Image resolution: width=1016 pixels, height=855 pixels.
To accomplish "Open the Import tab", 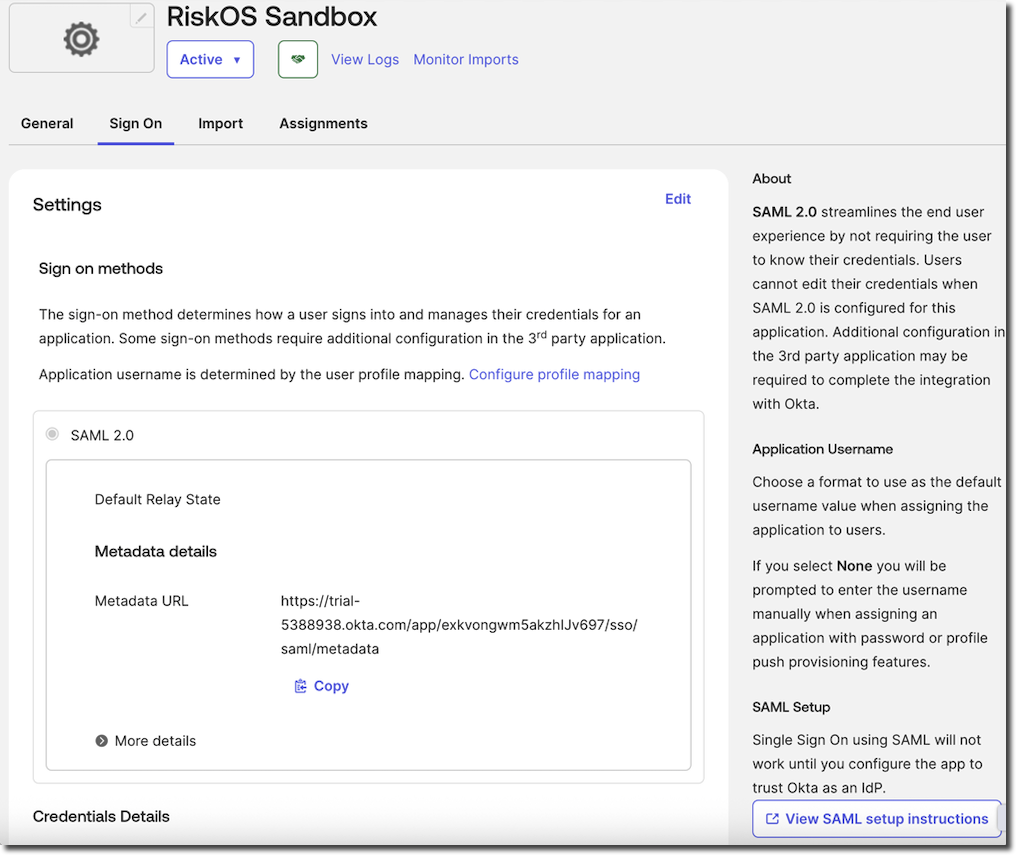I will click(x=220, y=123).
